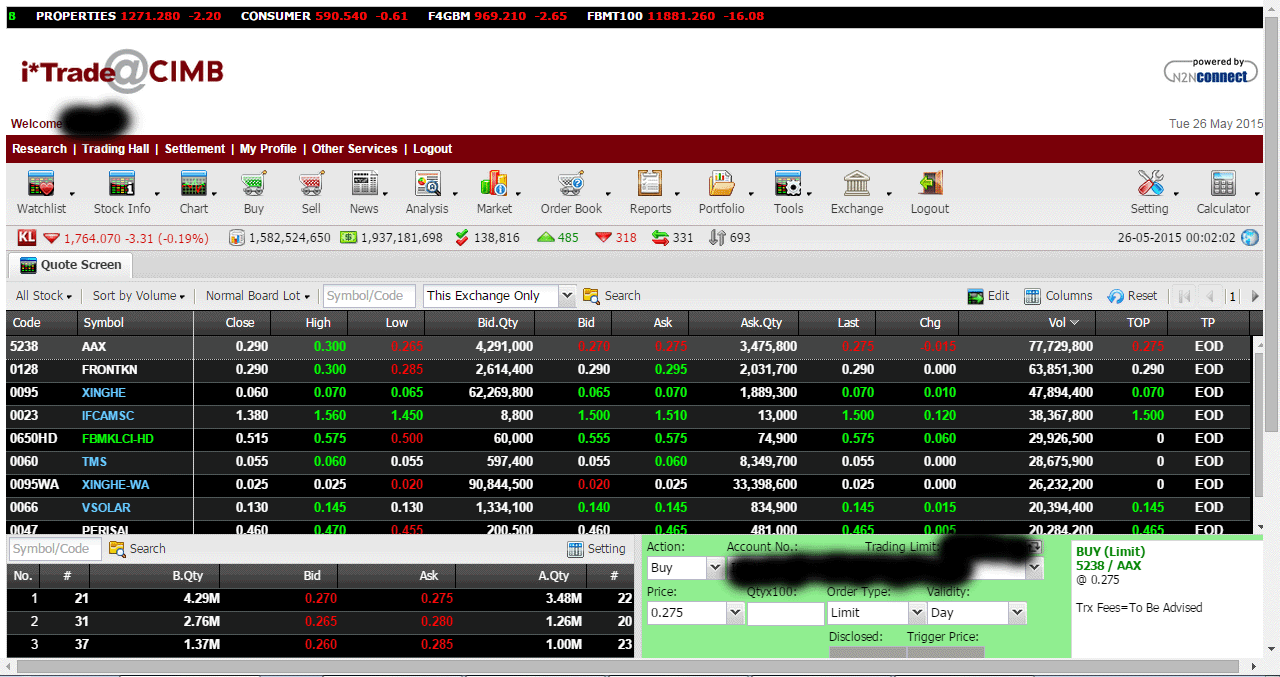Open the Action Buy dropdown
This screenshot has height=677, width=1280.
[714, 567]
